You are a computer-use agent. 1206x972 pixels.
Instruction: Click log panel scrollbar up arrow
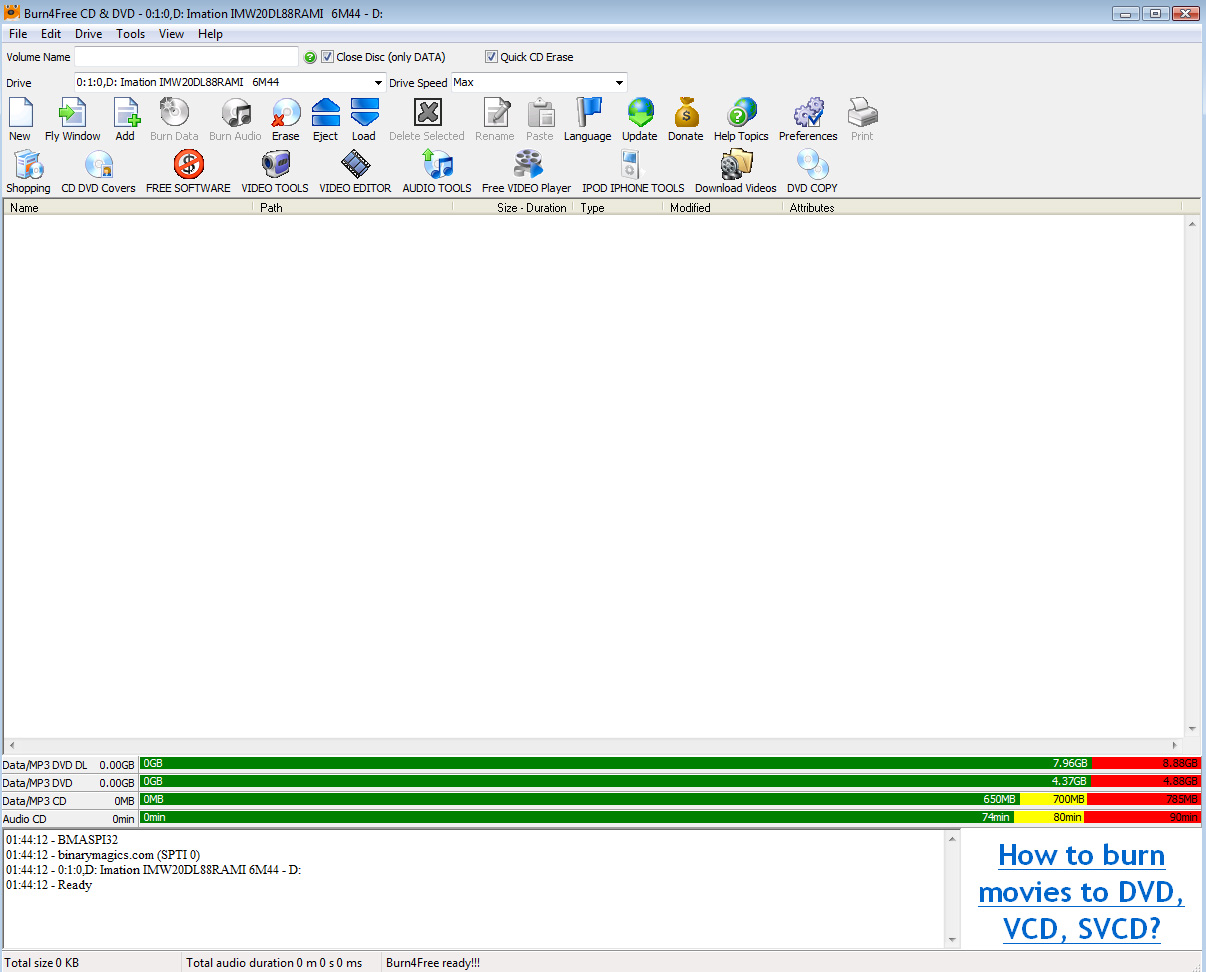click(x=952, y=839)
